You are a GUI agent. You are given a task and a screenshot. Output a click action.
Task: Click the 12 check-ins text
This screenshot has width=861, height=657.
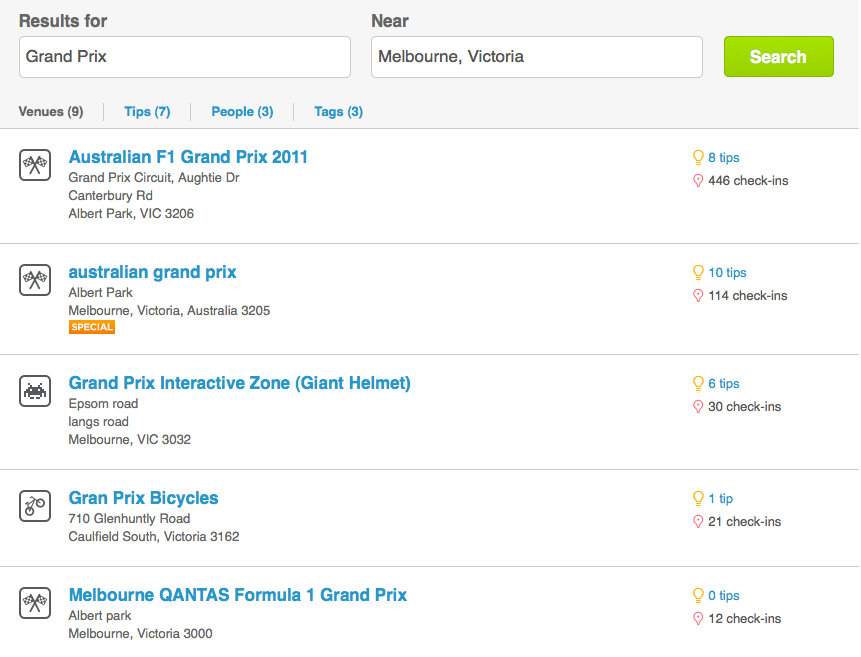(745, 619)
